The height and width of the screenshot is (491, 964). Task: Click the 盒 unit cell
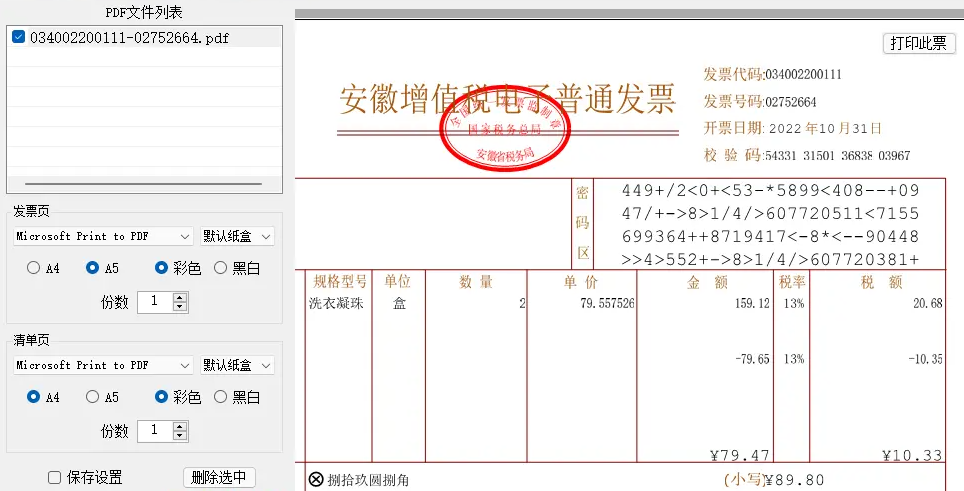click(399, 303)
